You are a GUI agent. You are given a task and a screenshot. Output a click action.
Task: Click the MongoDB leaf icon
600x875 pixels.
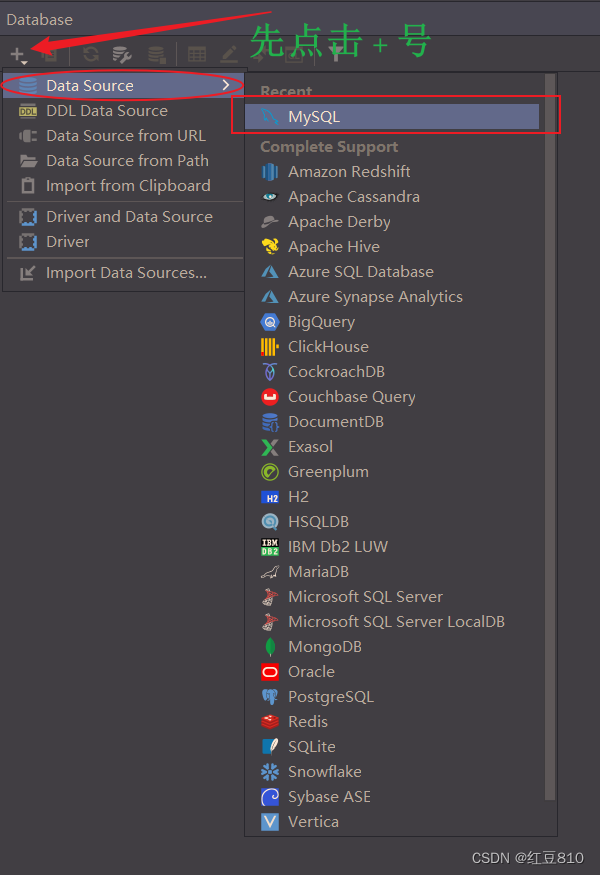[270, 647]
